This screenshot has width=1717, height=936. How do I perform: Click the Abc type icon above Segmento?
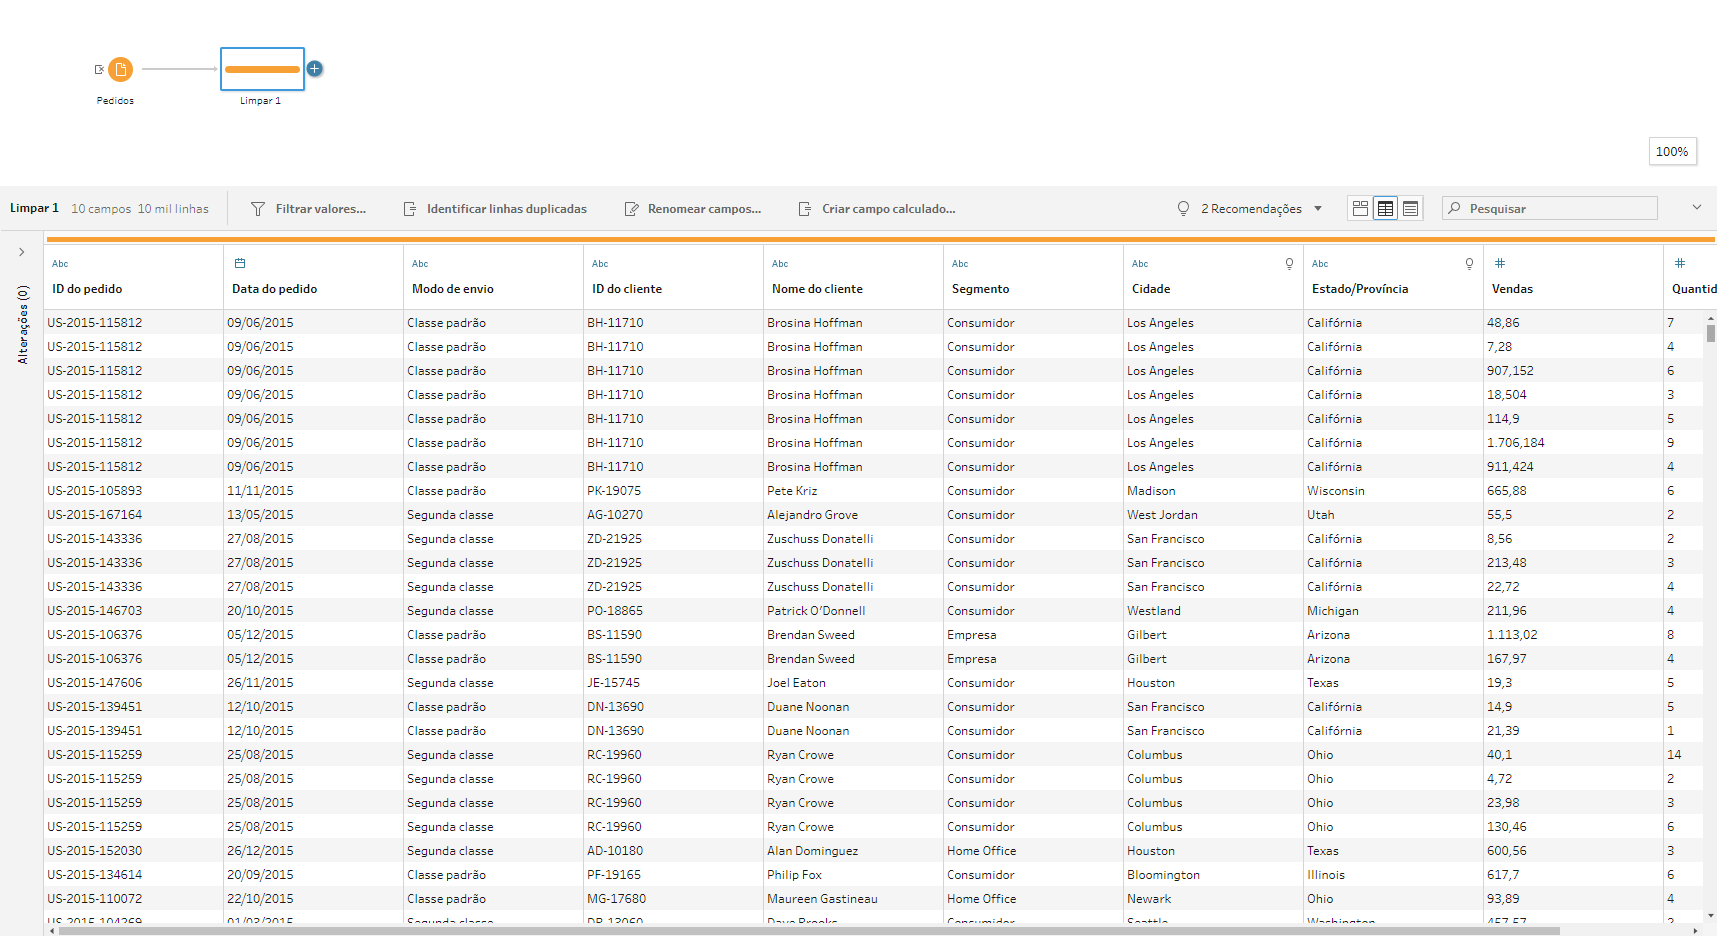click(960, 264)
